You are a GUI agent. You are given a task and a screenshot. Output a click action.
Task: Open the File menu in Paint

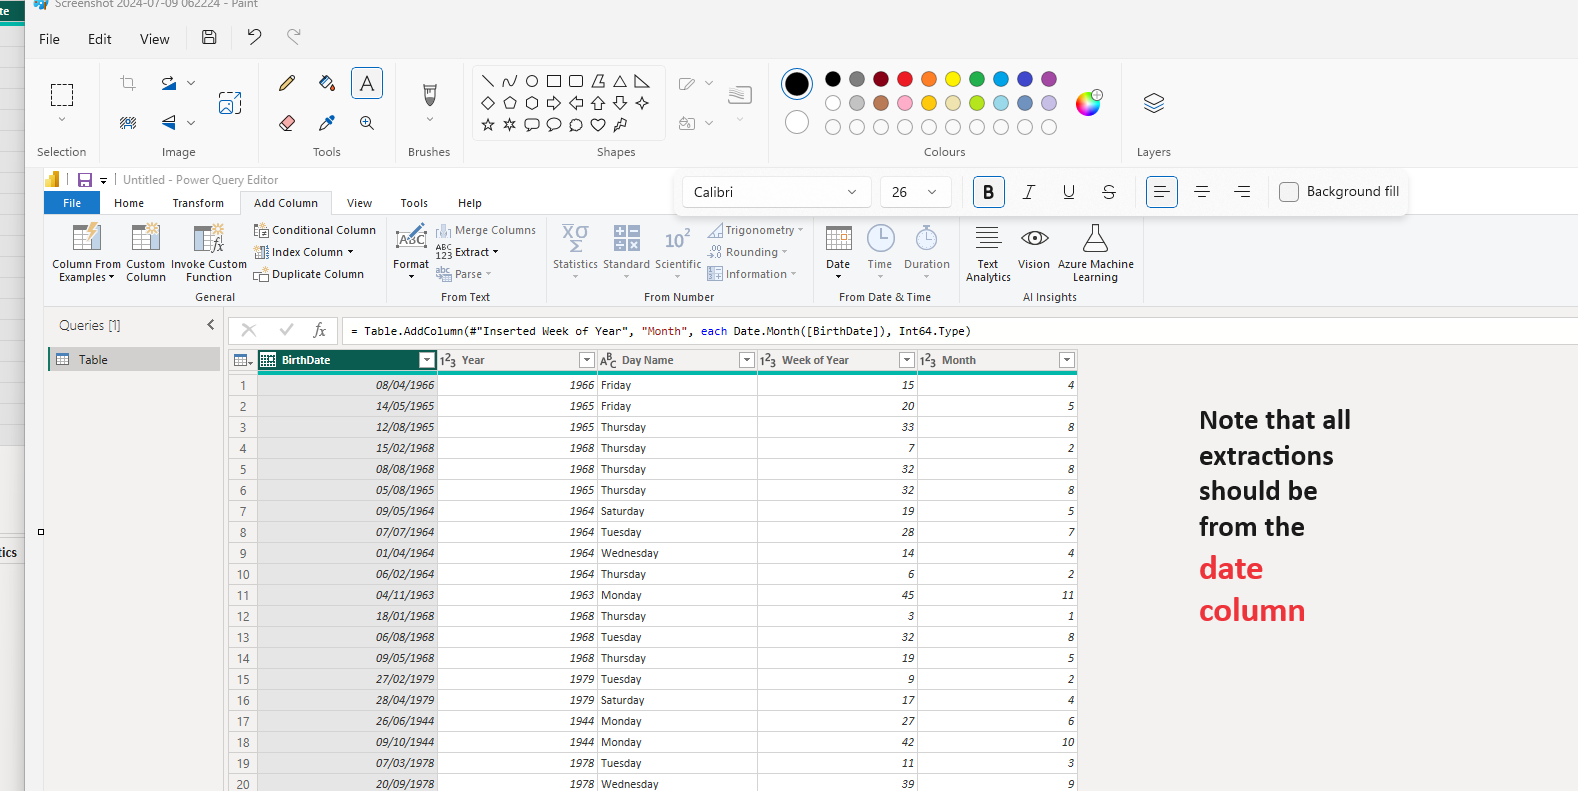pyautogui.click(x=49, y=39)
